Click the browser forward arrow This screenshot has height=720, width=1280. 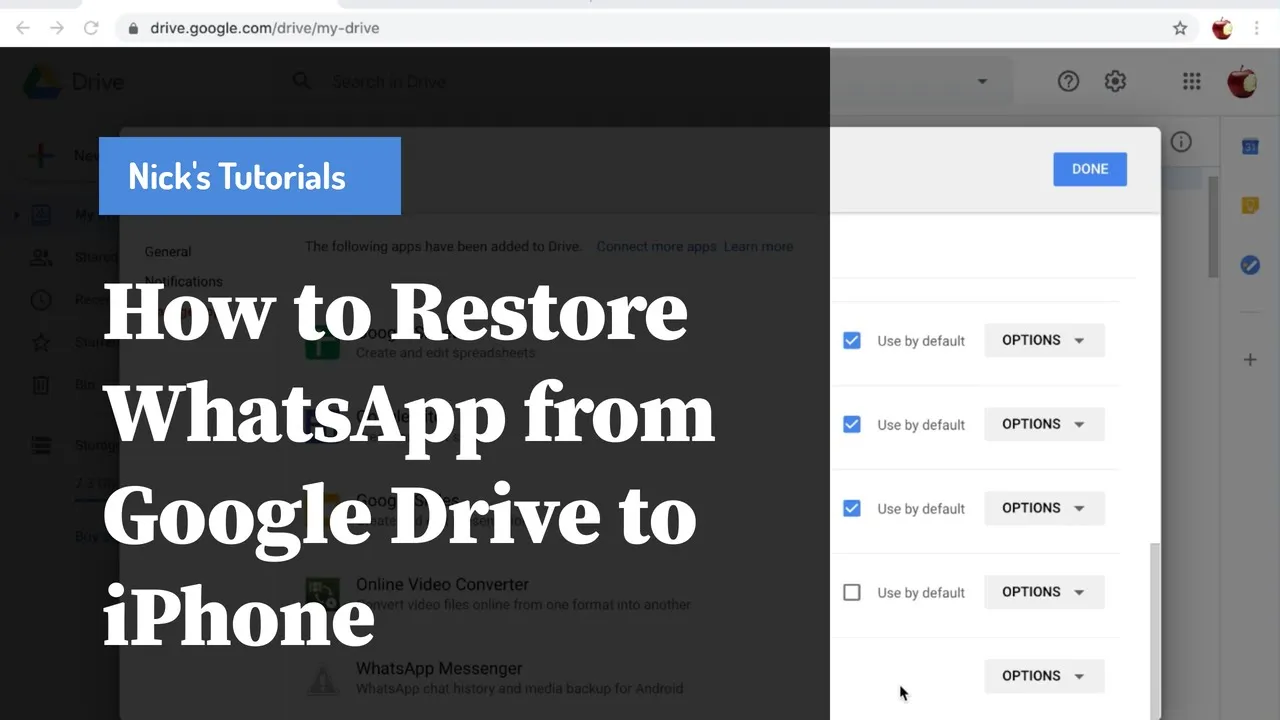(x=56, y=28)
